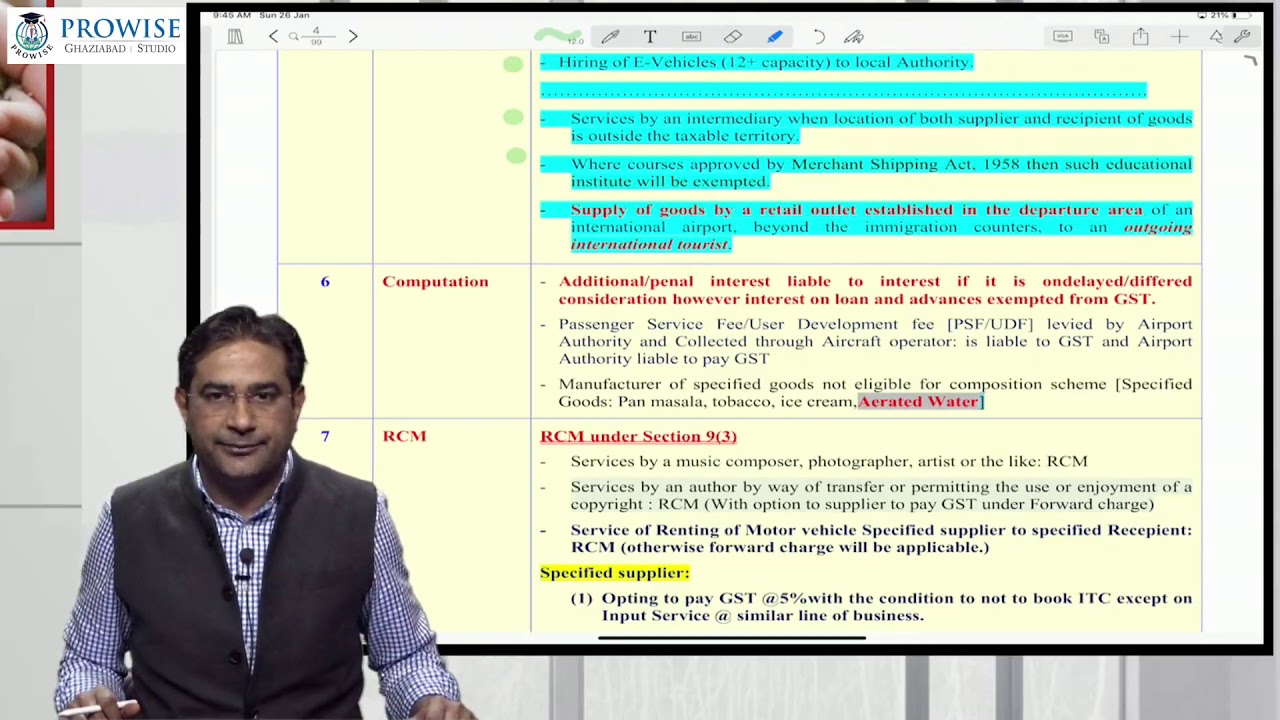Click the horizontal home indicator bar

click(x=732, y=638)
